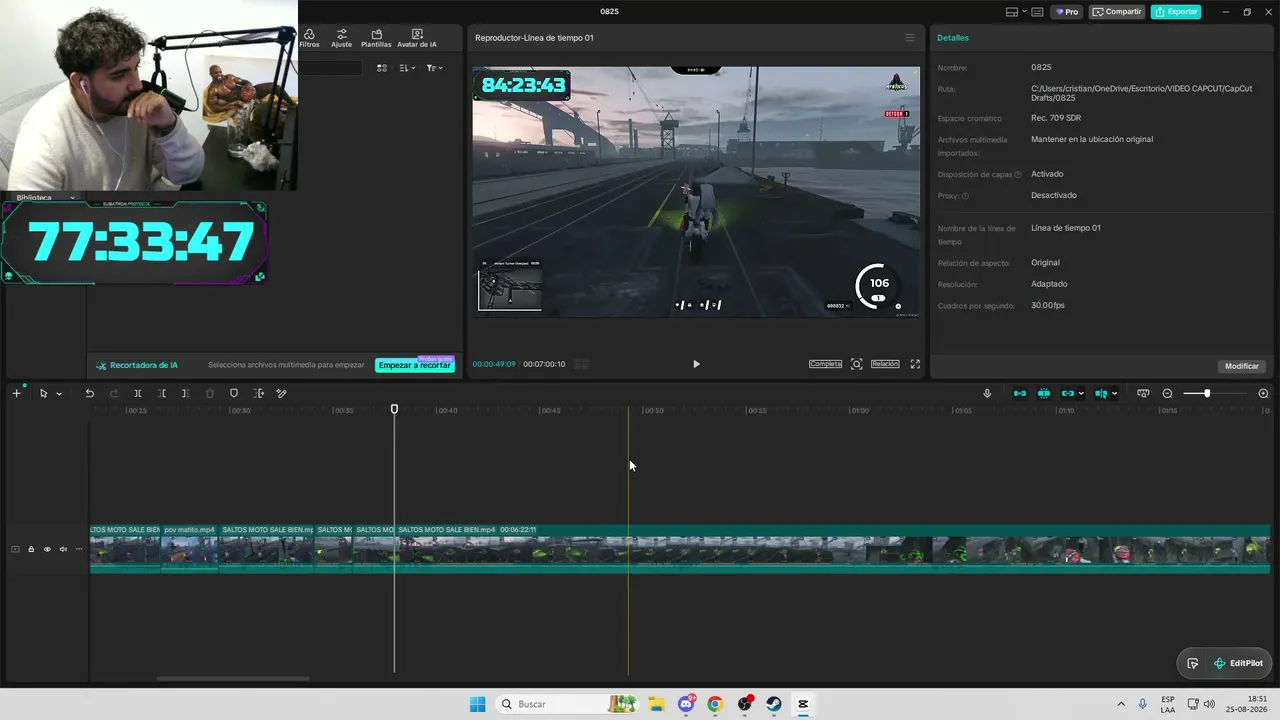This screenshot has width=1280, height=720.
Task: Open more options for main track
Action: pos(79,549)
